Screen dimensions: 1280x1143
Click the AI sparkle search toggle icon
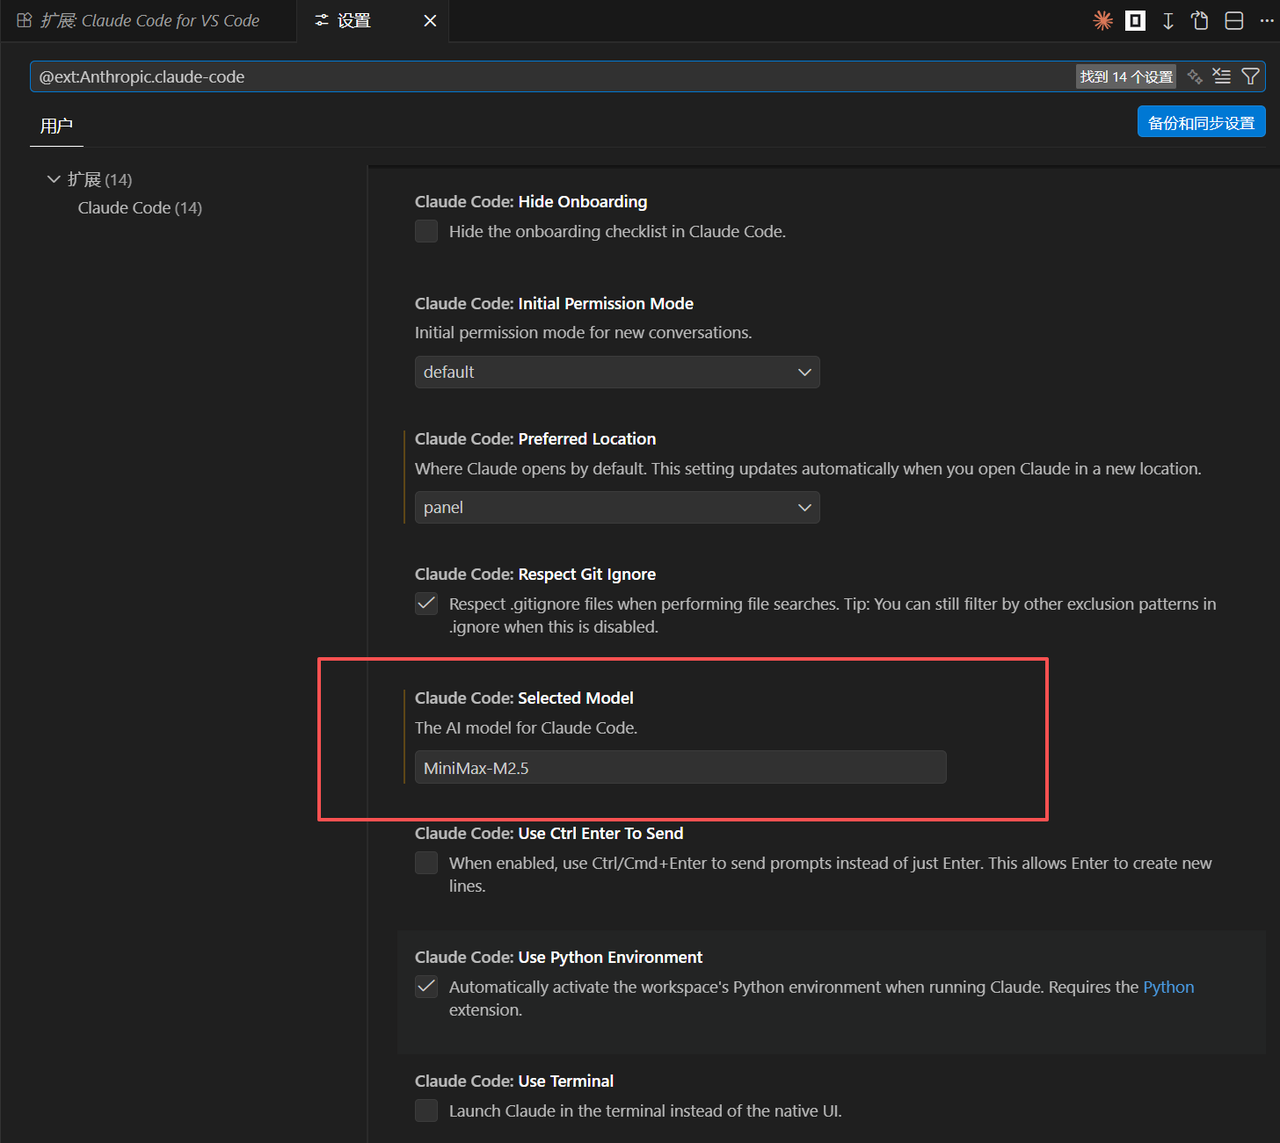(1195, 77)
